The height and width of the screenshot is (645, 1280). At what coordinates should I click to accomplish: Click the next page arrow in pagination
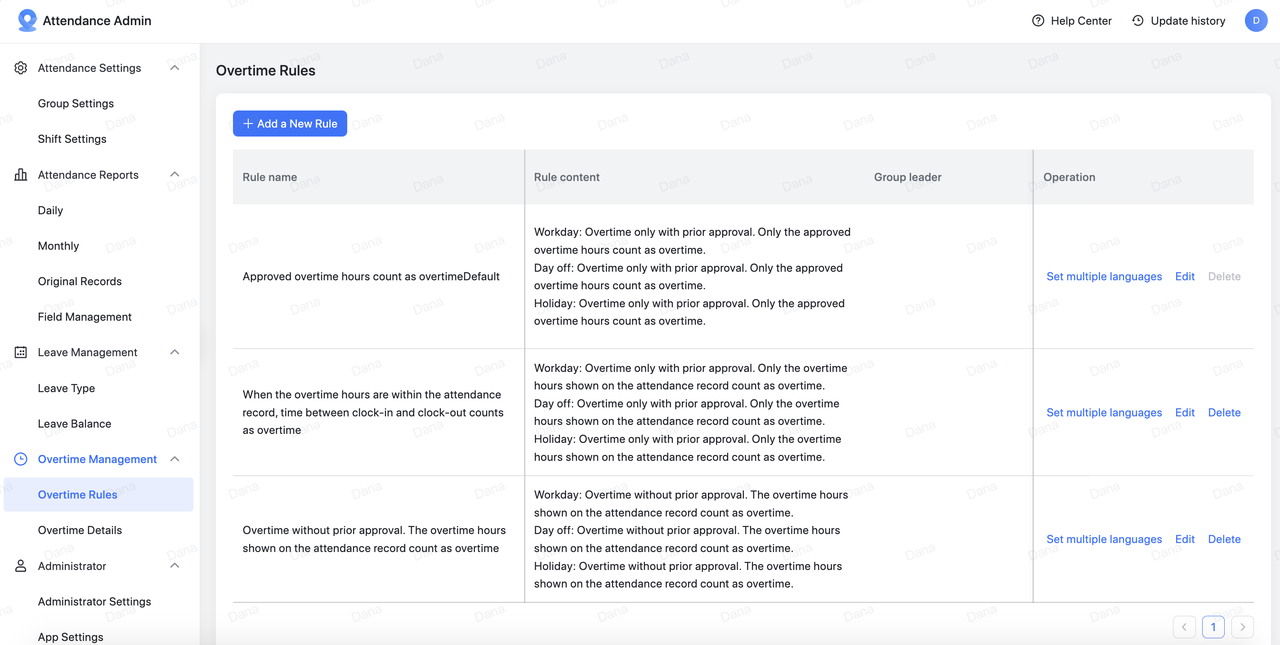pos(1242,627)
